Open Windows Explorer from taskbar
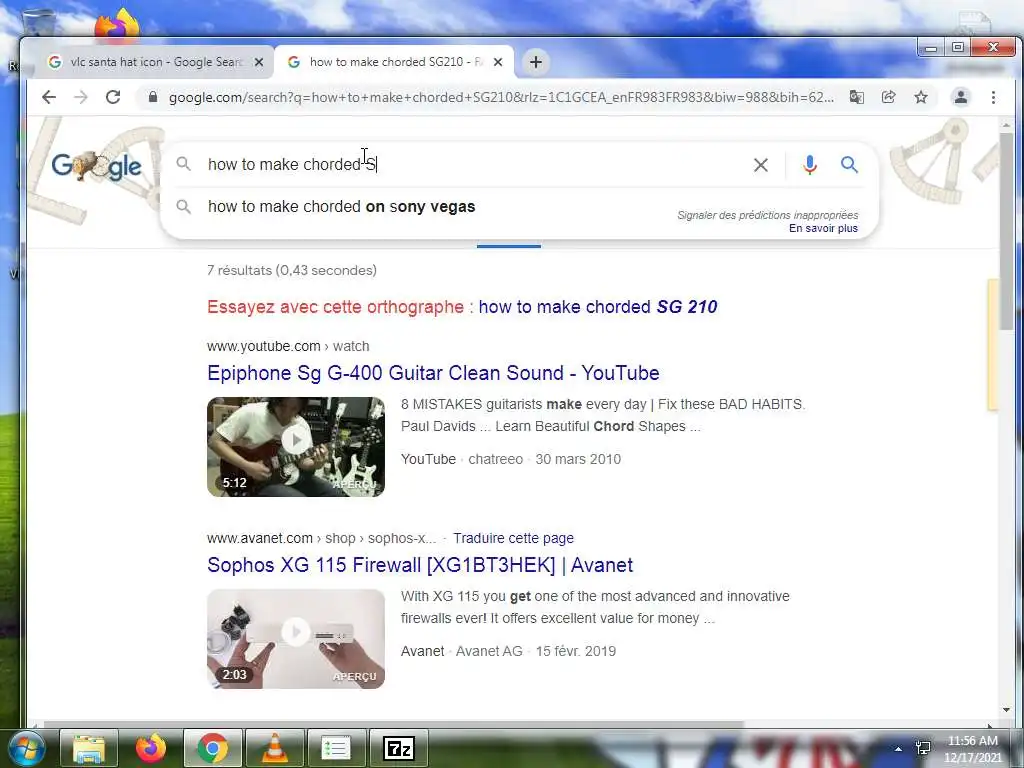This screenshot has height=768, width=1024. pyautogui.click(x=89, y=748)
